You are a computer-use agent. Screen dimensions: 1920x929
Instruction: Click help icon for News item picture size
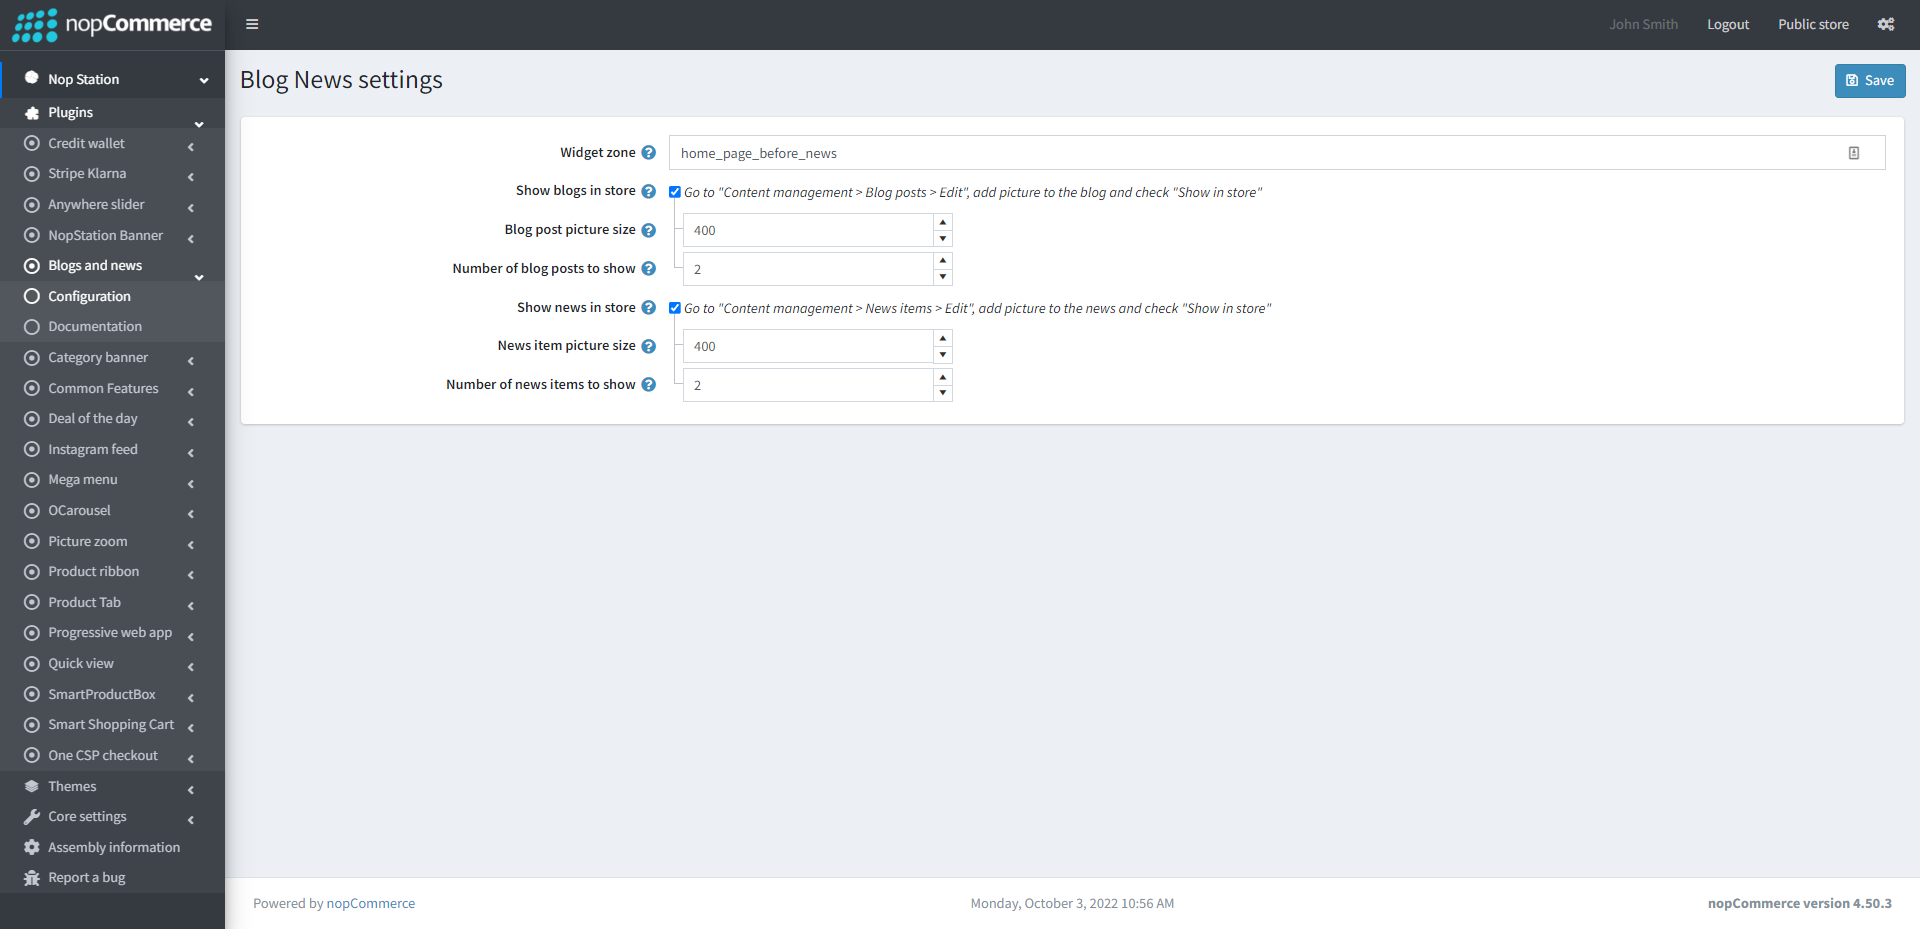[649, 346]
